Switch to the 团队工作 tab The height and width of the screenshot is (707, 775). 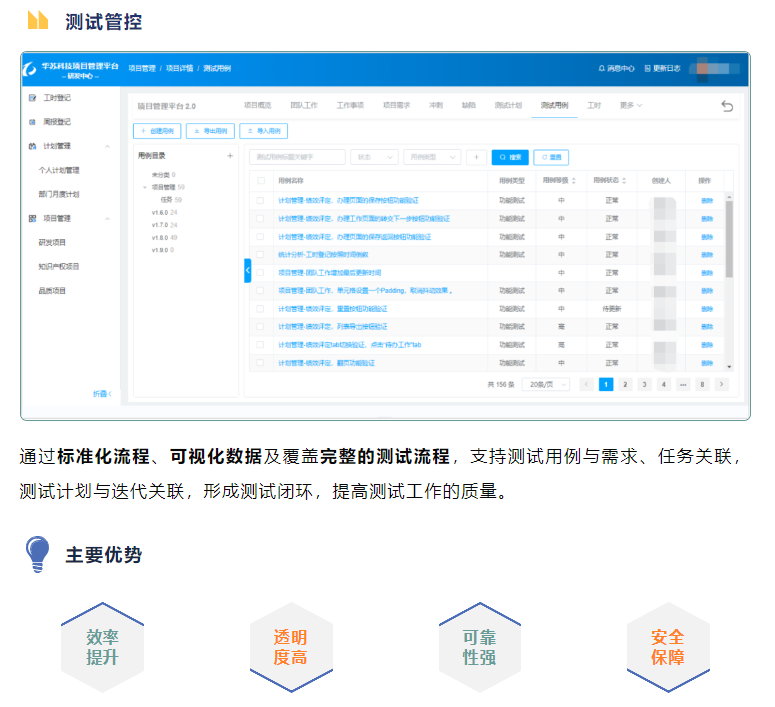[x=304, y=105]
